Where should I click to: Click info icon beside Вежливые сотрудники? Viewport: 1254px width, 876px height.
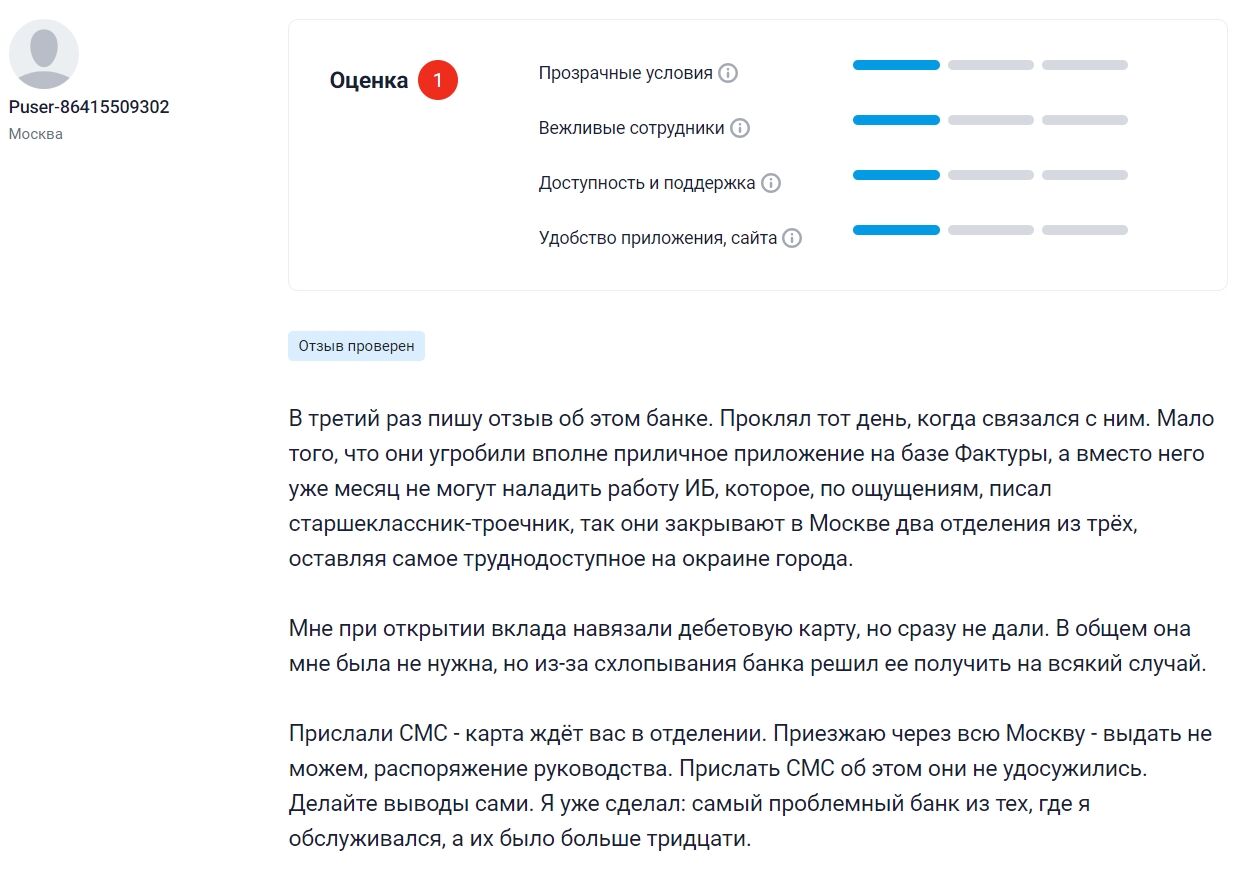tap(740, 128)
